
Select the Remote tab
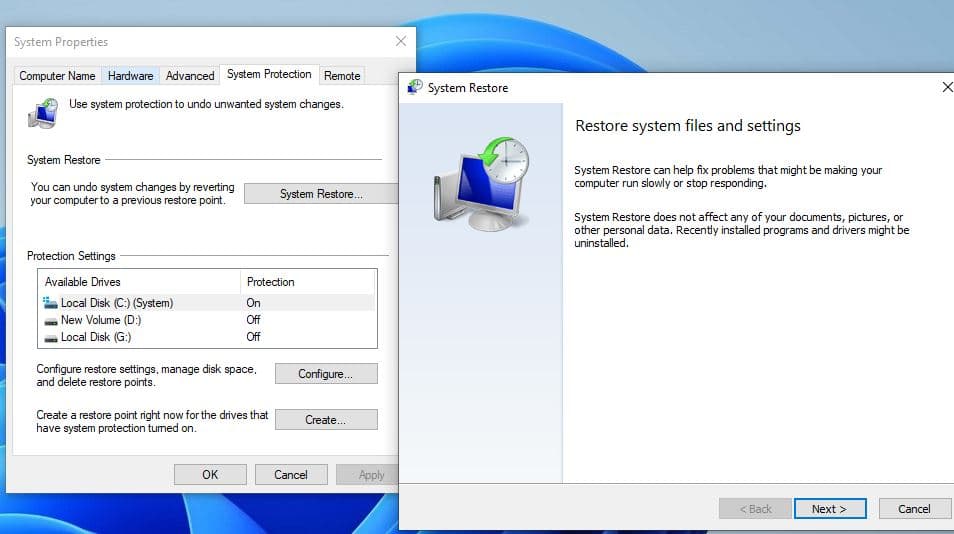tap(342, 76)
